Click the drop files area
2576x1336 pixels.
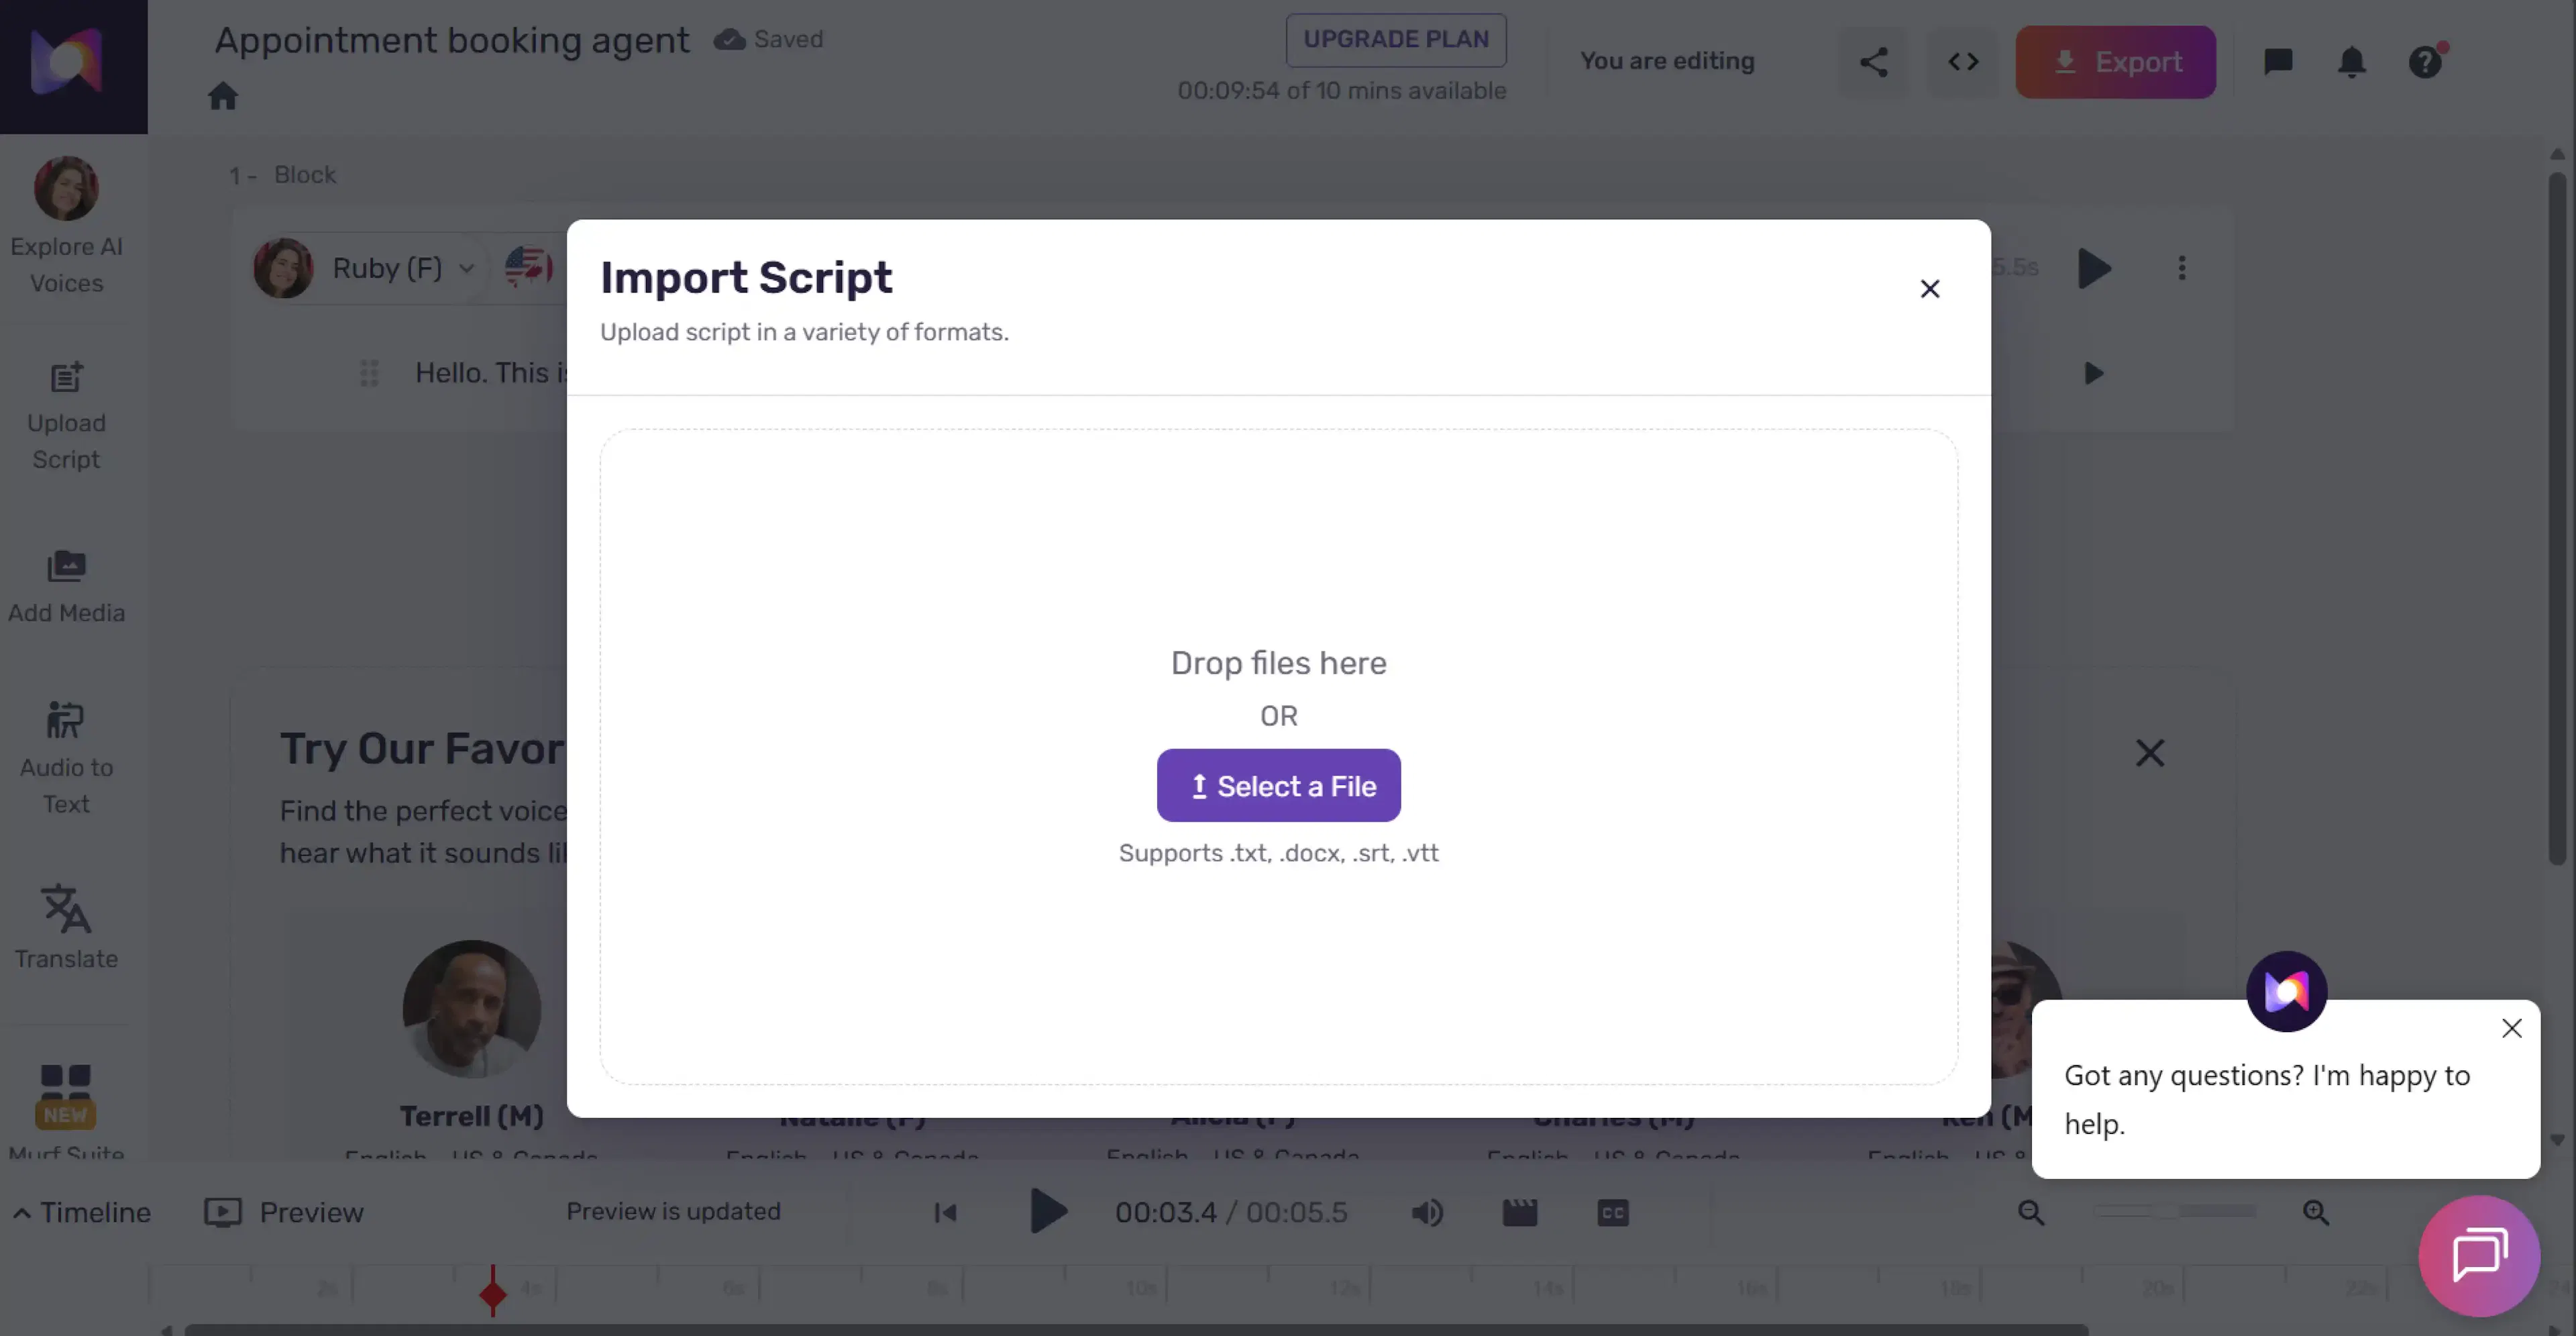coord(1279,757)
